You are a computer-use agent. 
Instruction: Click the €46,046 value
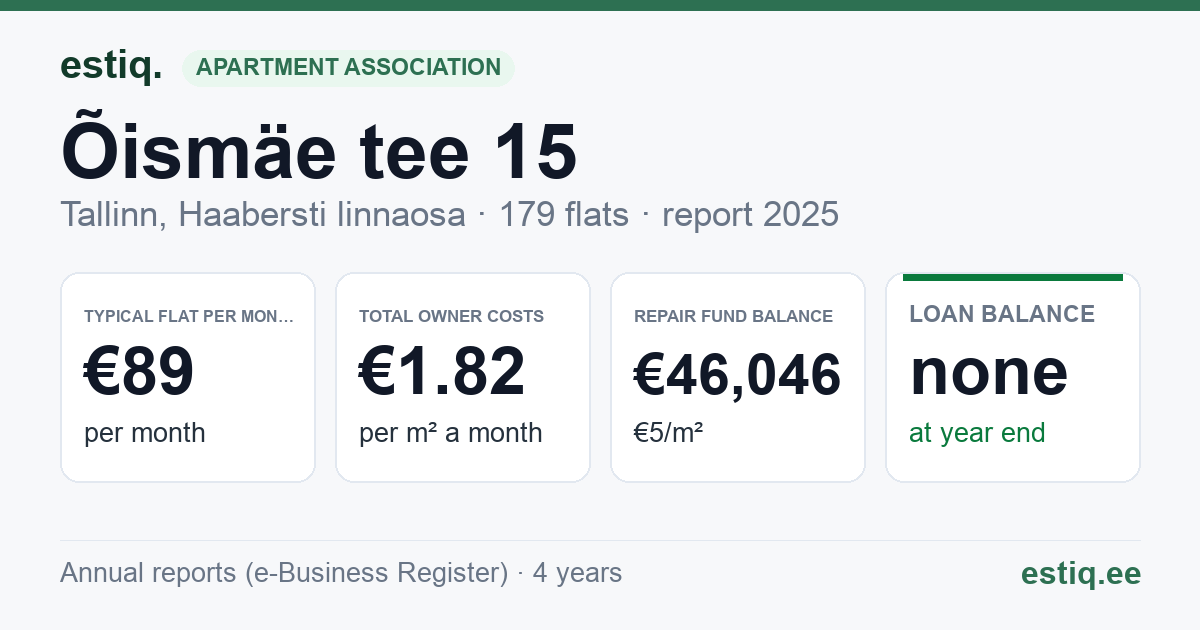tap(738, 374)
